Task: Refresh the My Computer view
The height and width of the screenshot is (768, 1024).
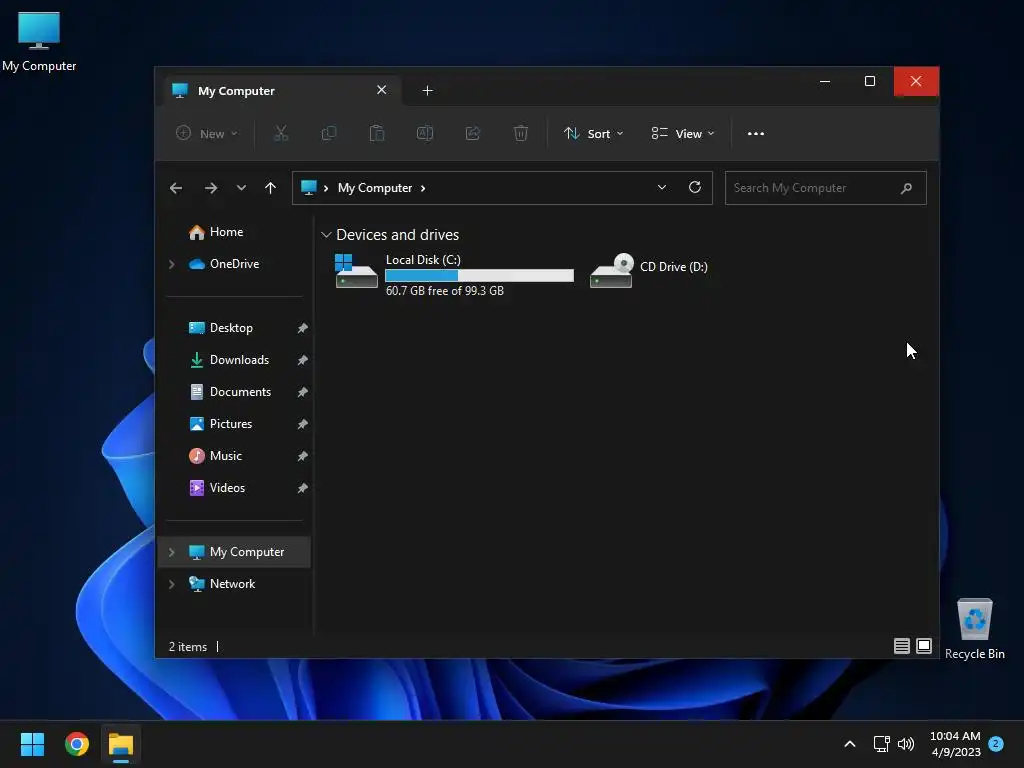Action: click(695, 187)
